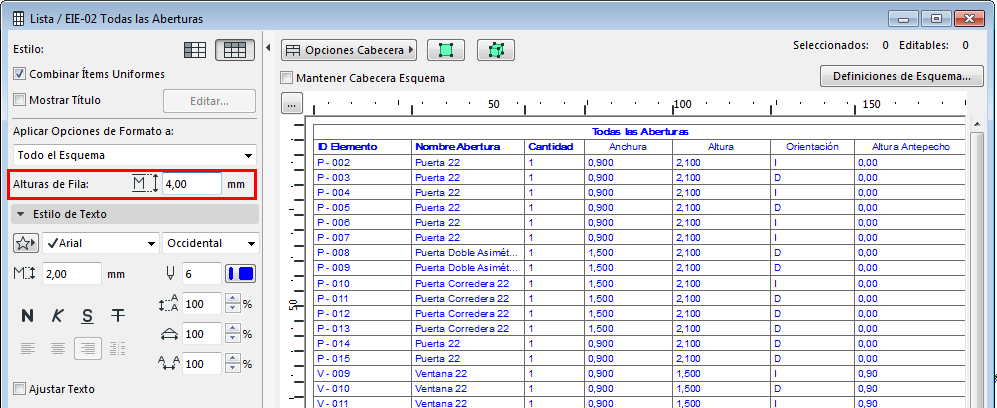Click the collapse left panel arrow

point(268,48)
